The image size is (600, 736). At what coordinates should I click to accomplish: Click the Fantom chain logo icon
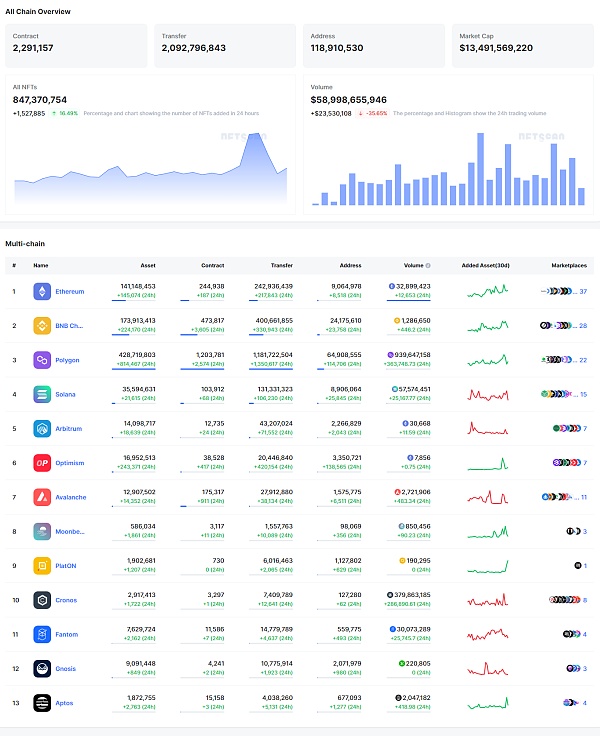pyautogui.click(x=42, y=634)
